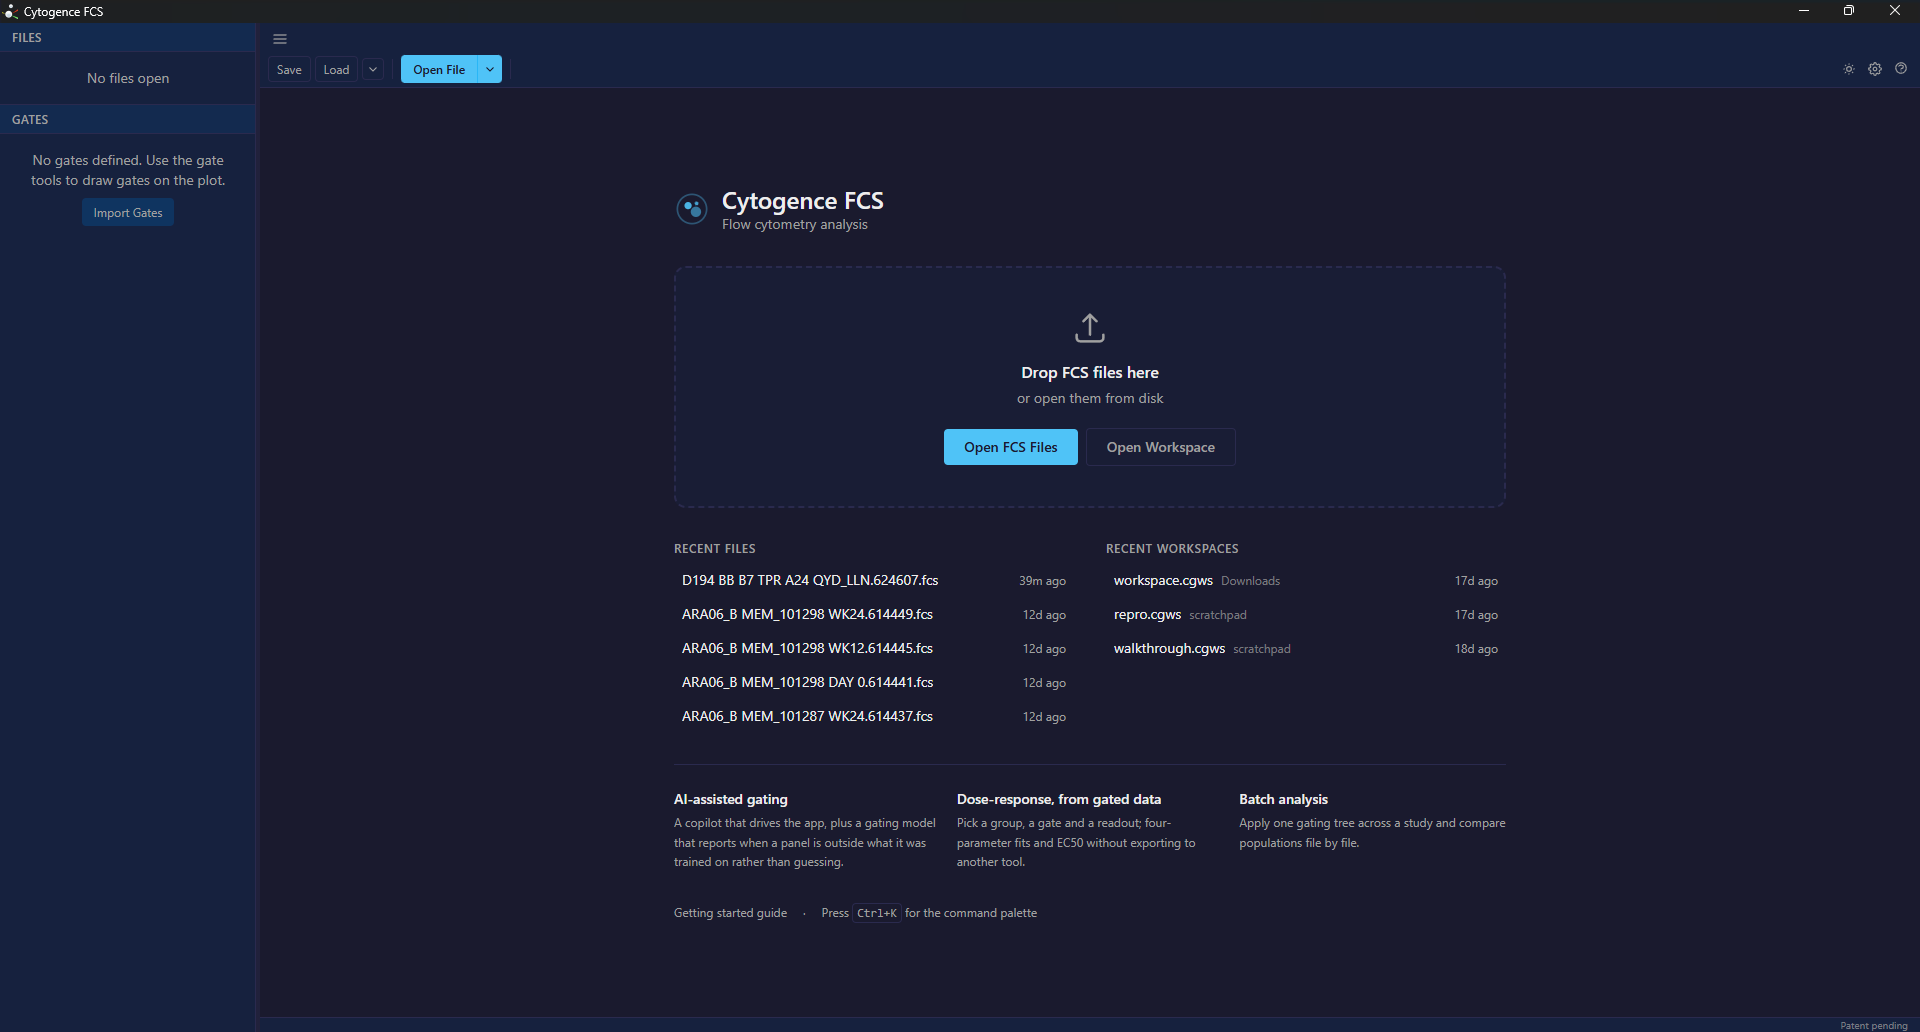The height and width of the screenshot is (1032, 1920).
Task: Open recent file ARA06_B MEM_101298 WK24.614449.fcs
Action: (874, 615)
